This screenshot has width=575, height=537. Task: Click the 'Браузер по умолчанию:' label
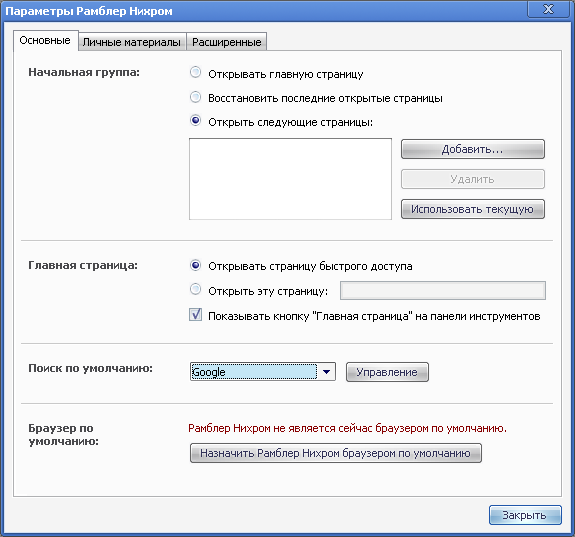point(63,434)
